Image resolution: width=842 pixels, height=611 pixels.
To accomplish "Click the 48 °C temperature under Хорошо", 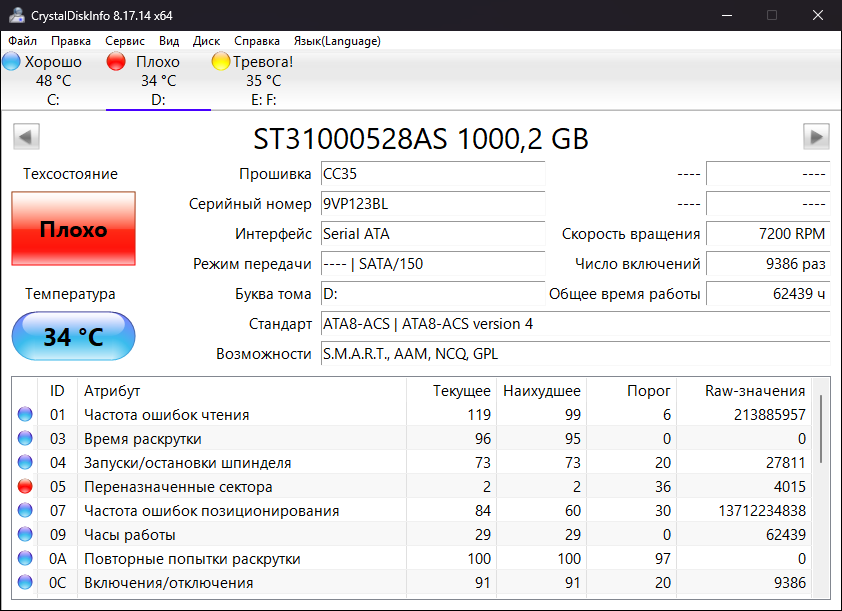I will point(53,81).
